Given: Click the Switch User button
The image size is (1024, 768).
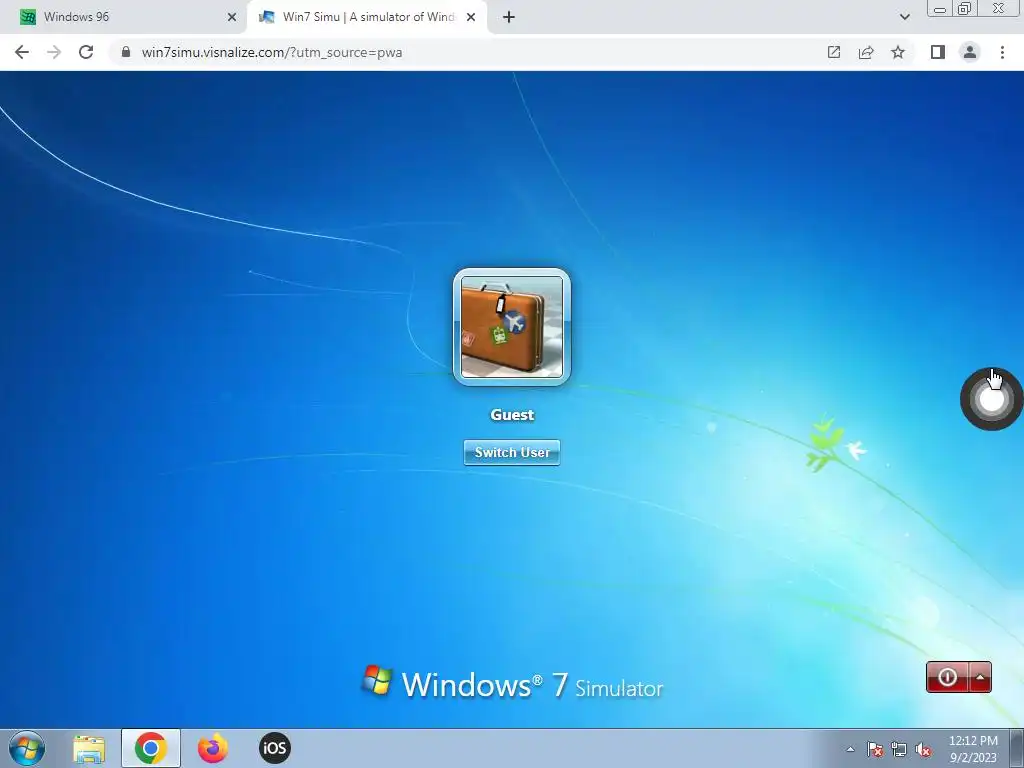Looking at the screenshot, I should tap(512, 452).
